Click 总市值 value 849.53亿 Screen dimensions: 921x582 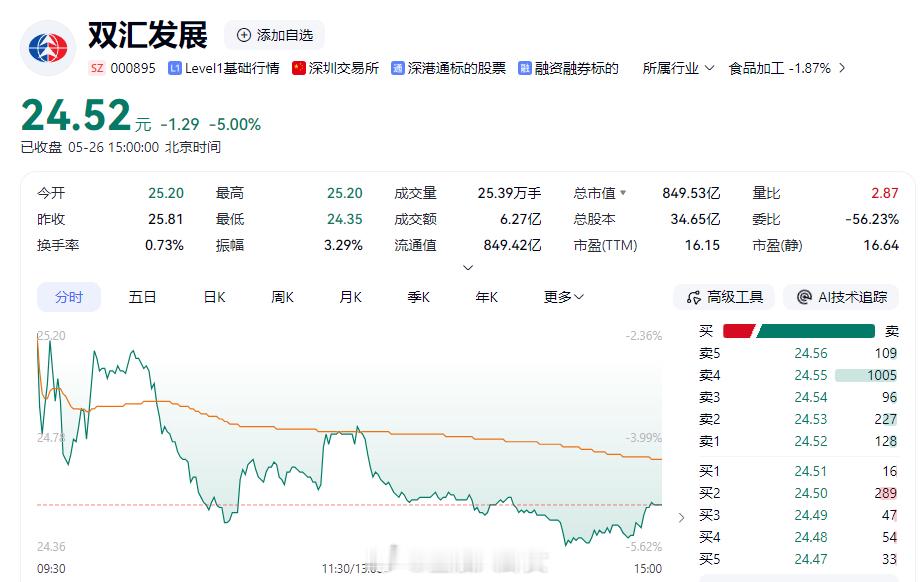[691, 193]
